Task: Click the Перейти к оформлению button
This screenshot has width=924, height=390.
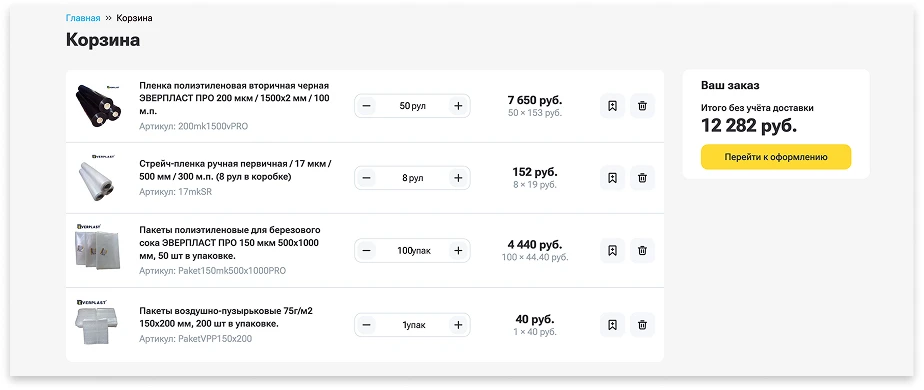Action: click(x=776, y=157)
